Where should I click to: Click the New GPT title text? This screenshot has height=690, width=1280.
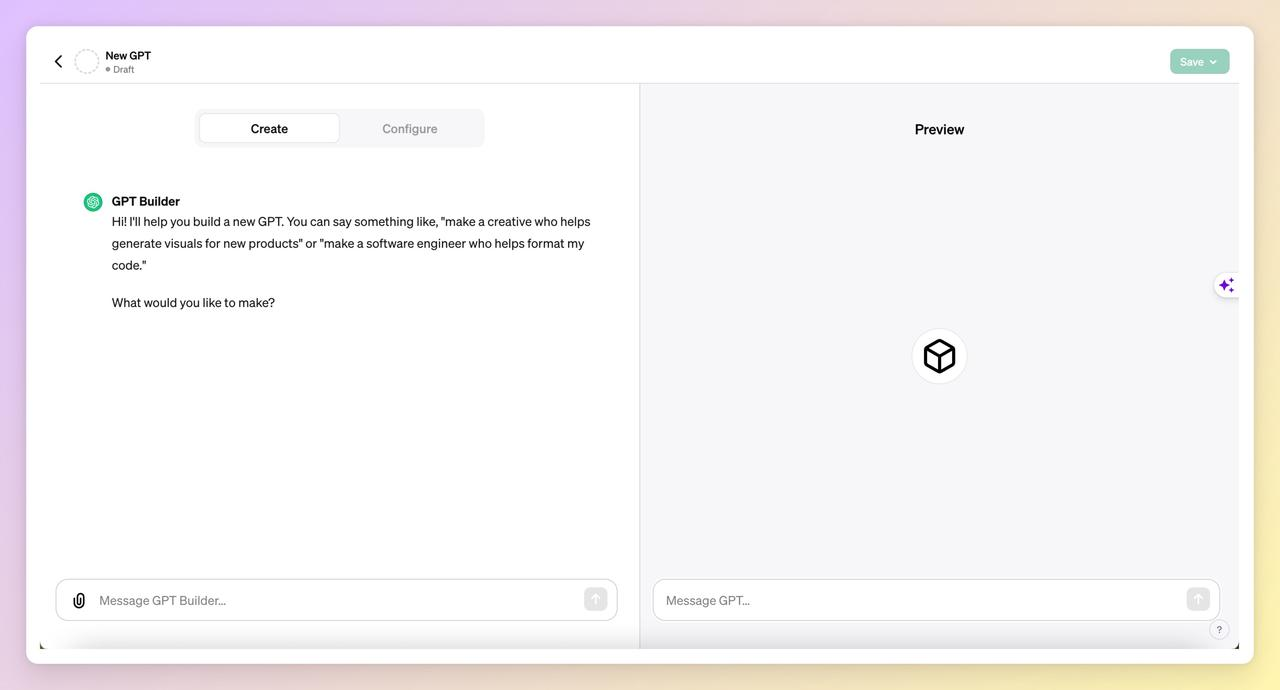click(128, 56)
